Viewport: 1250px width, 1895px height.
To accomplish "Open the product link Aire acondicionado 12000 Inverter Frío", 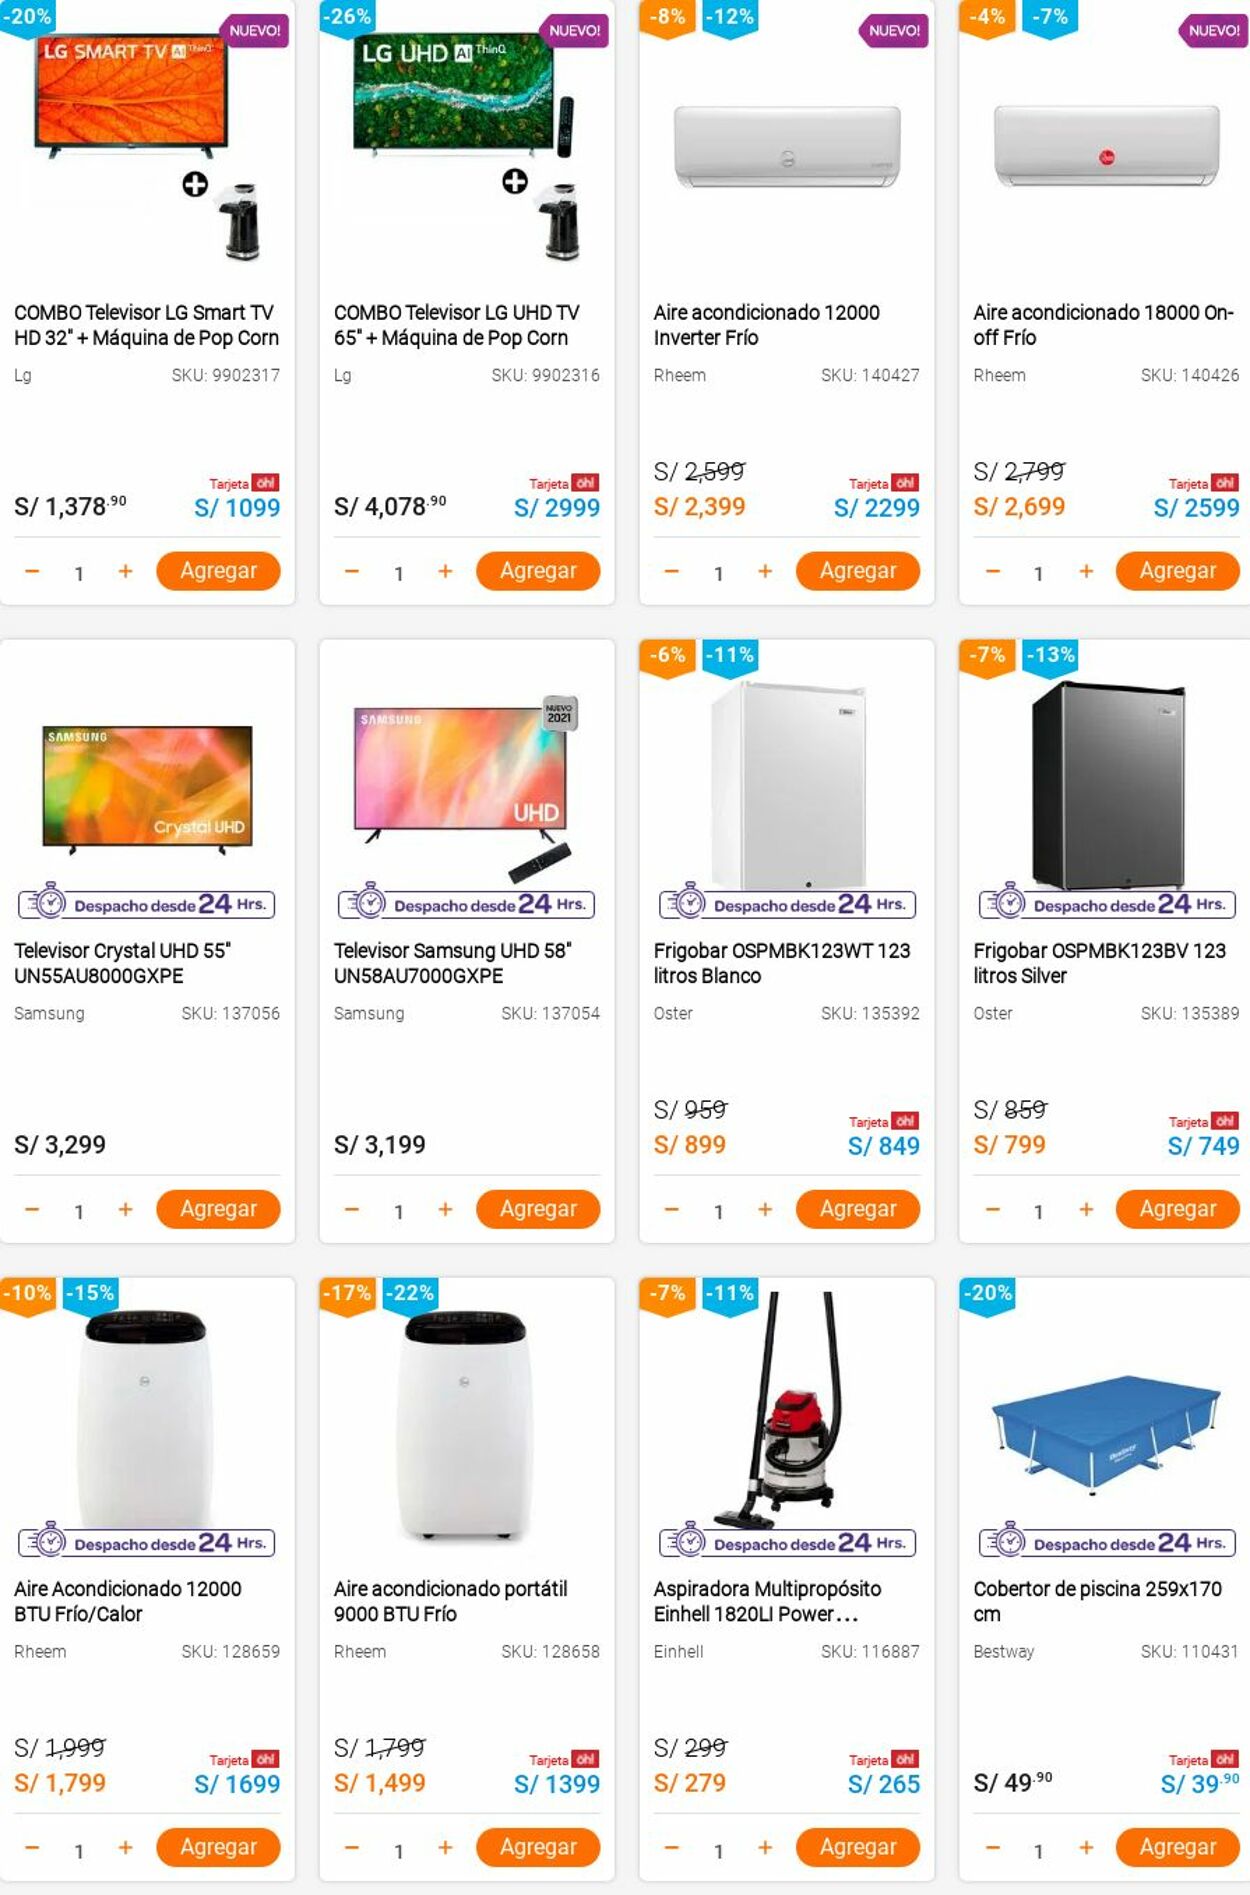I will 768,325.
